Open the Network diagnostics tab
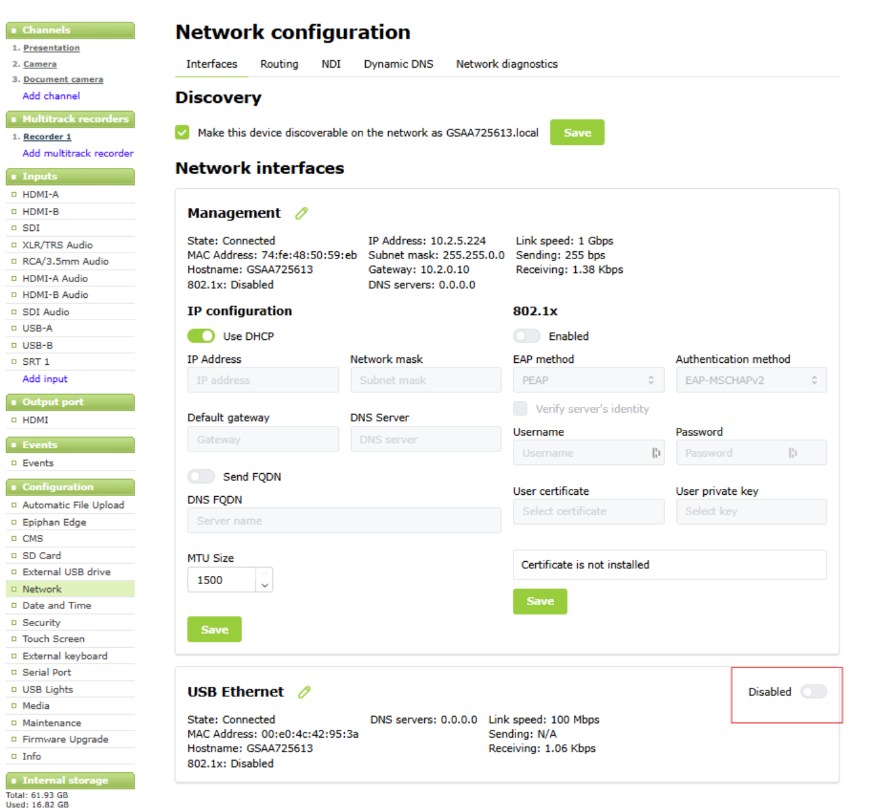The height and width of the screenshot is (809, 877). point(507,64)
